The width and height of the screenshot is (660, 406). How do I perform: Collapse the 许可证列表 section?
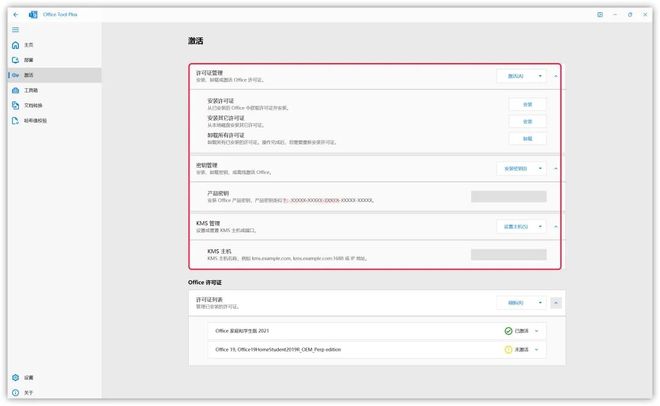pyautogui.click(x=556, y=303)
